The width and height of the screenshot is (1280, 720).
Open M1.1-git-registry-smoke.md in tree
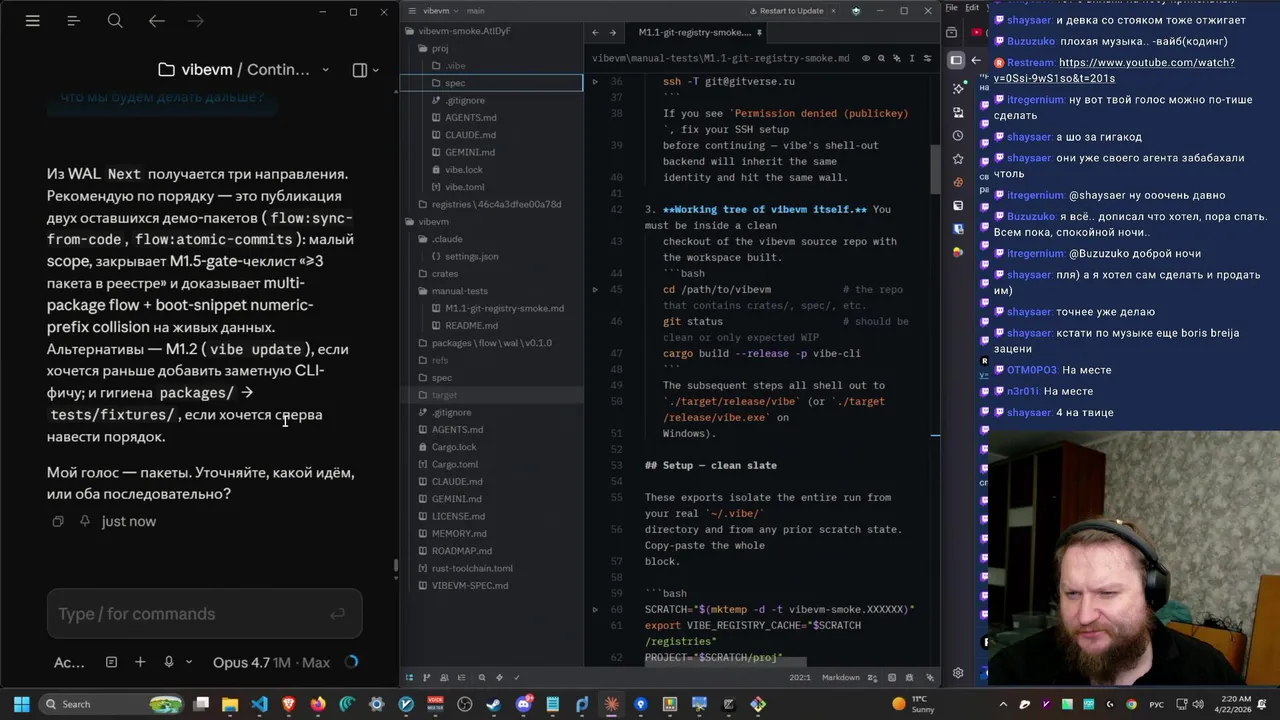(504, 308)
